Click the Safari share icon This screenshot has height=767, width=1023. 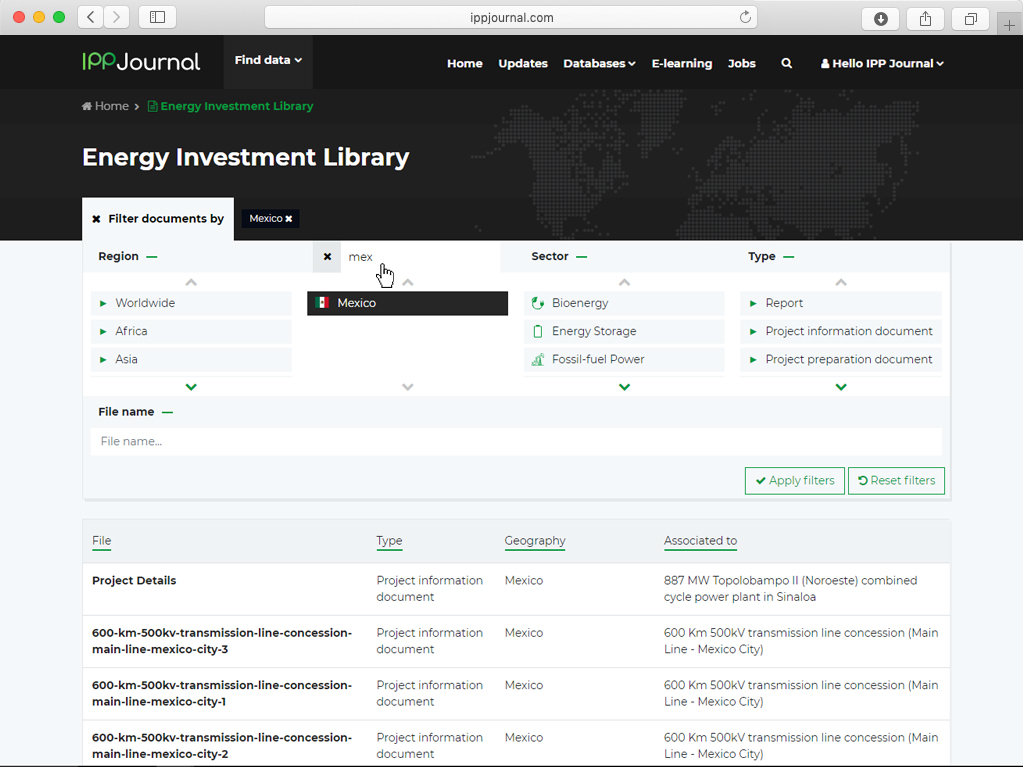pyautogui.click(x=925, y=18)
